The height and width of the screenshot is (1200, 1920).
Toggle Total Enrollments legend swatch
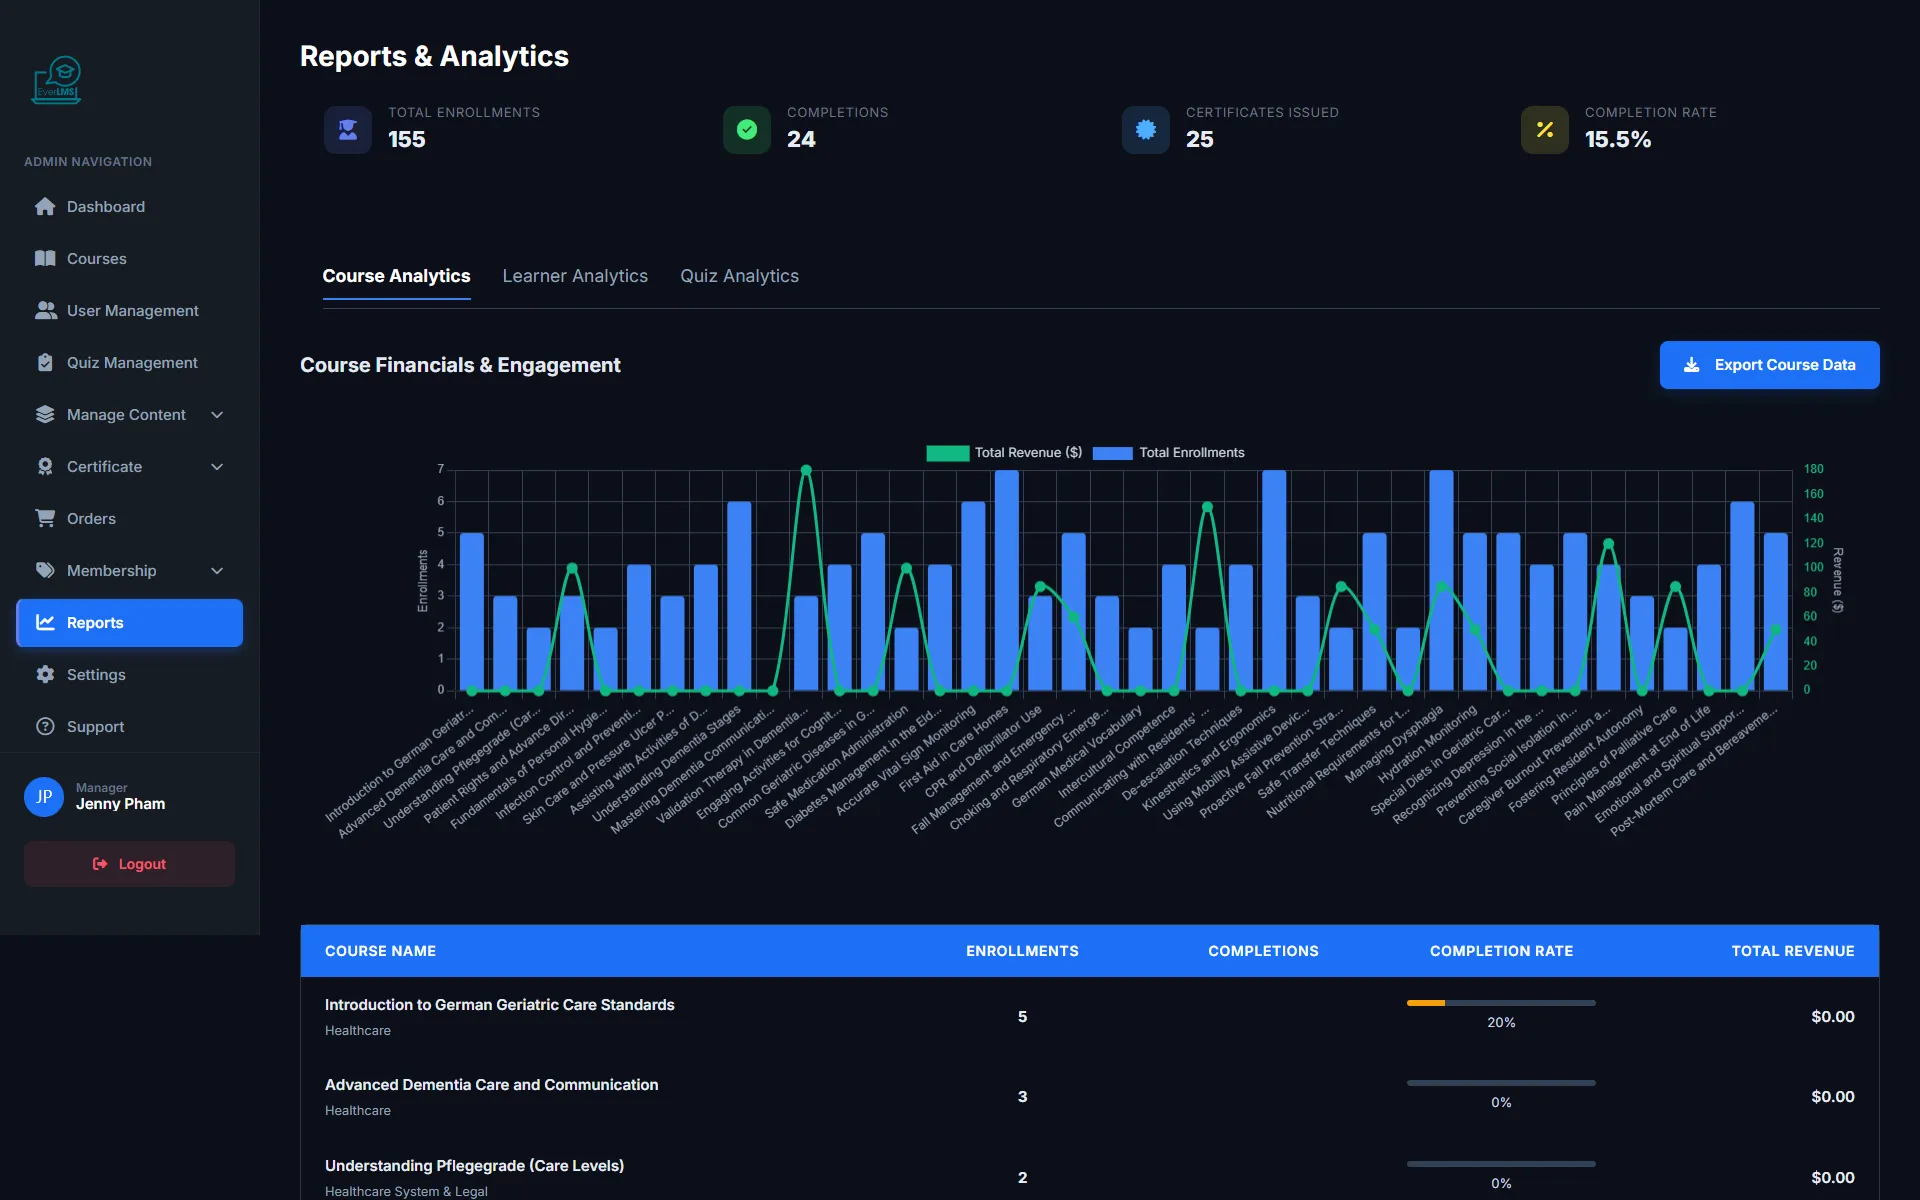(x=1112, y=453)
